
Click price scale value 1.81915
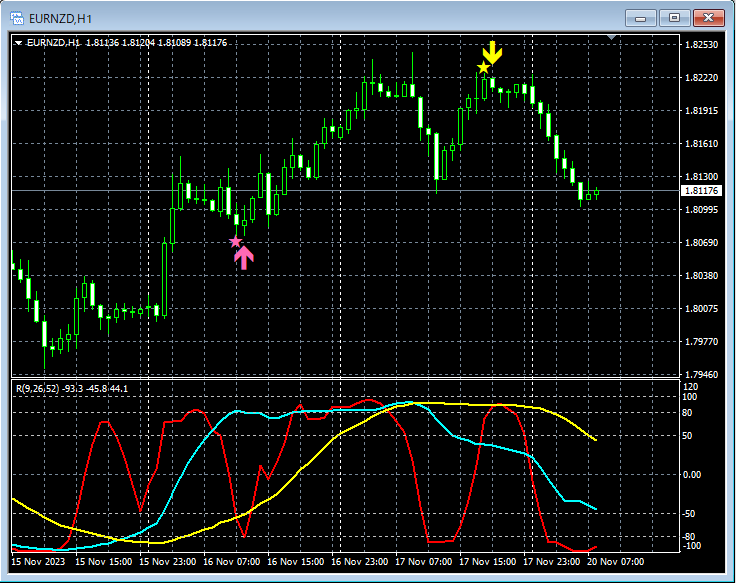tap(701, 110)
